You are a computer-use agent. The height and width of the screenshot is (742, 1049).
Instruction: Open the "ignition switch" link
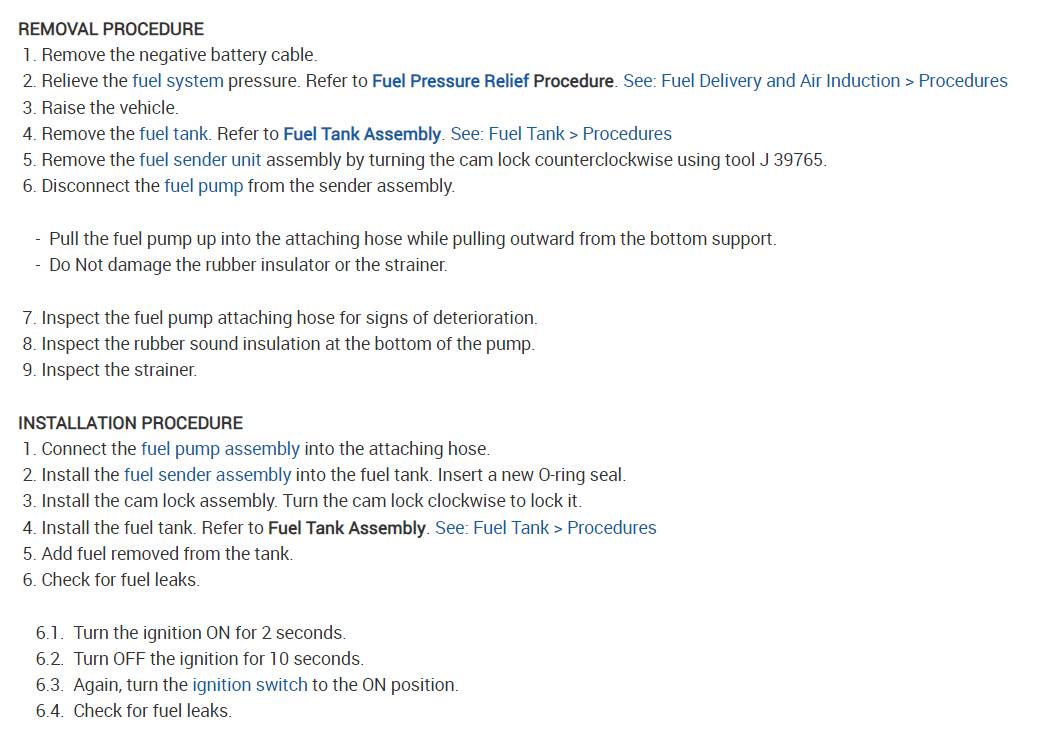250,685
